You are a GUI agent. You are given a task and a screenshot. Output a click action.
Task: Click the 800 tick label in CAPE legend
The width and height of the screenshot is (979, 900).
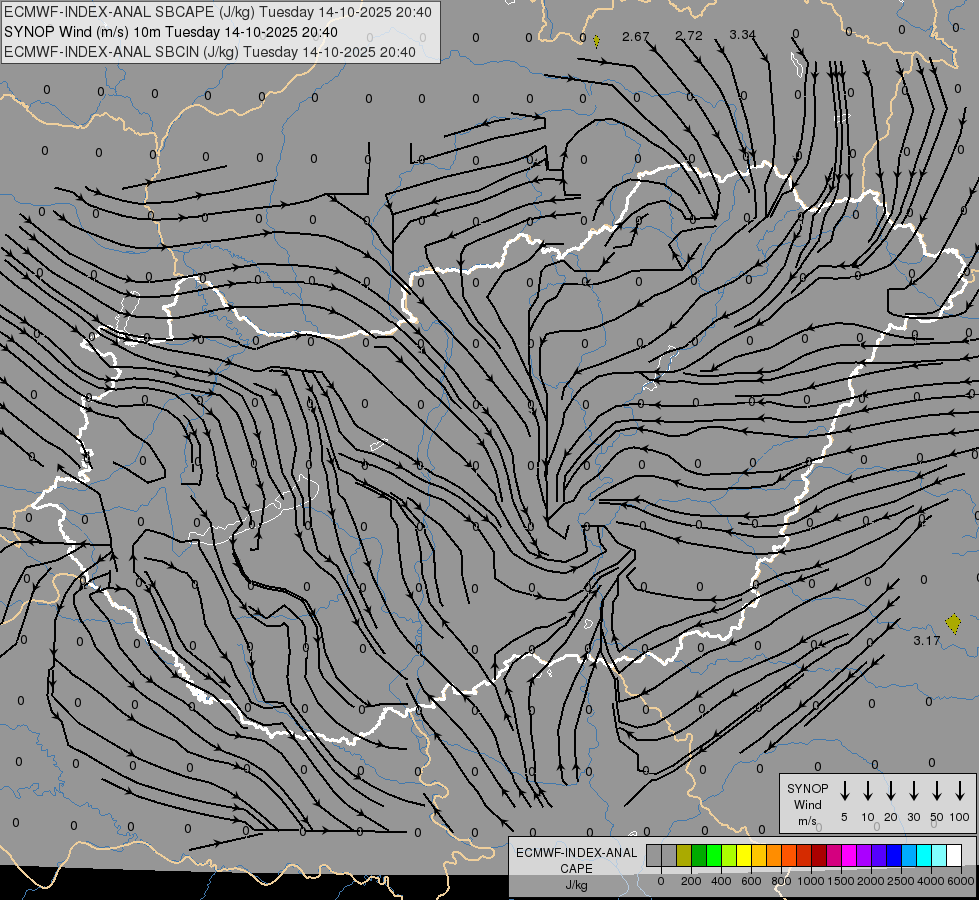click(781, 881)
